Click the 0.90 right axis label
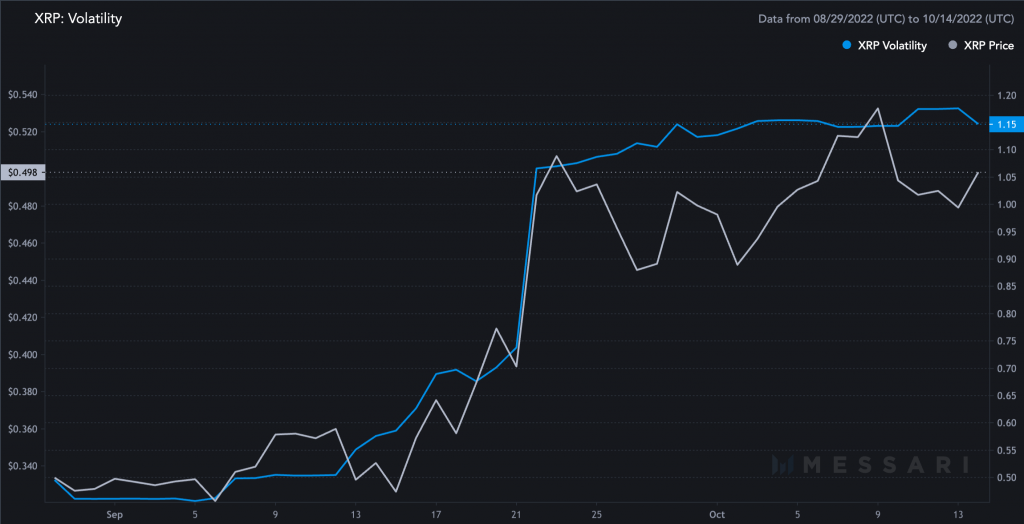The height and width of the screenshot is (524, 1024). point(1006,259)
